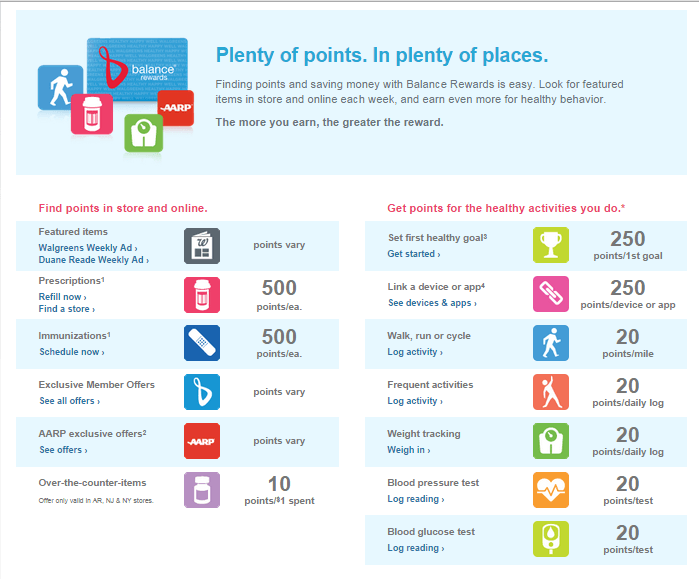Open See devices & apps link

[432, 303]
